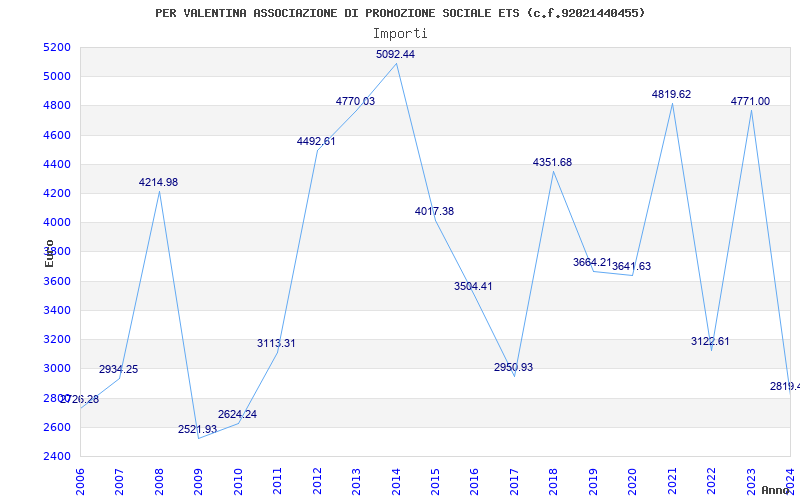Click the 2400 y-axis tick label

tap(57, 456)
